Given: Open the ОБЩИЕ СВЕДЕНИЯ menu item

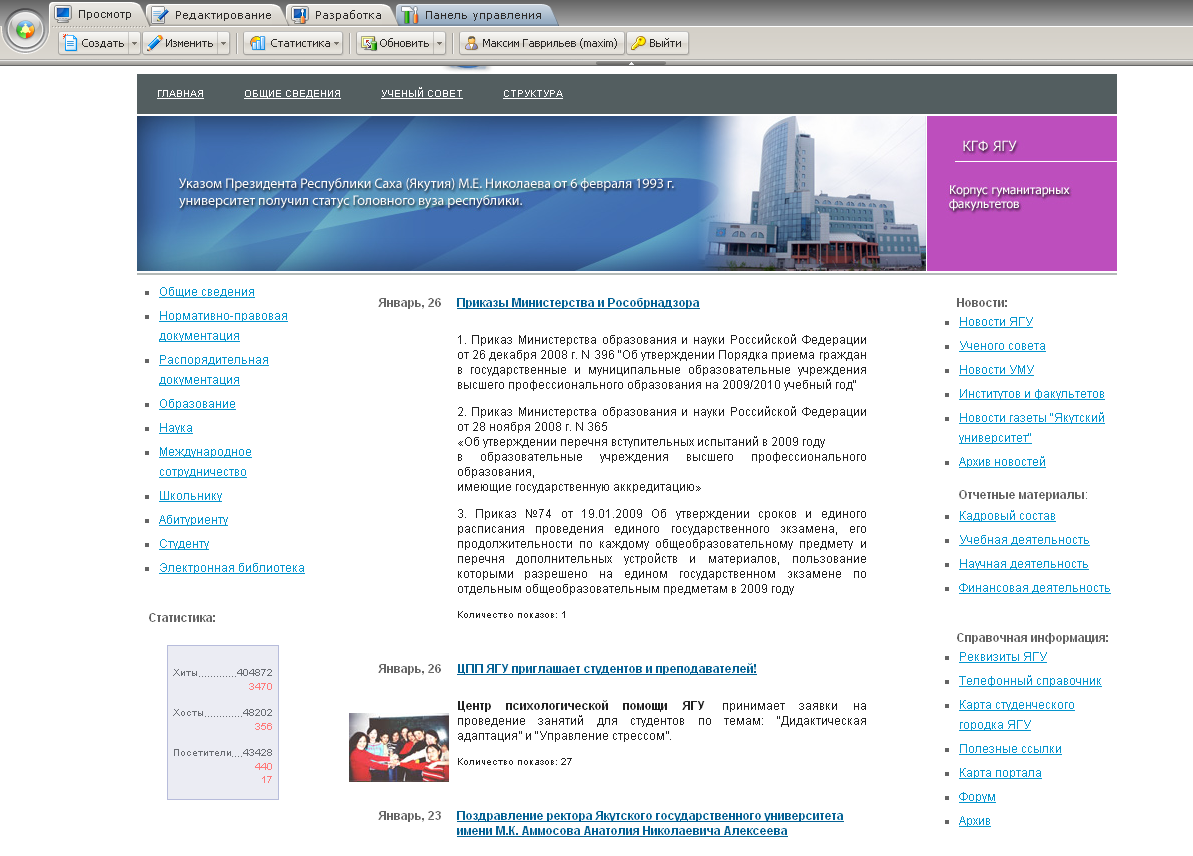Looking at the screenshot, I should (292, 94).
